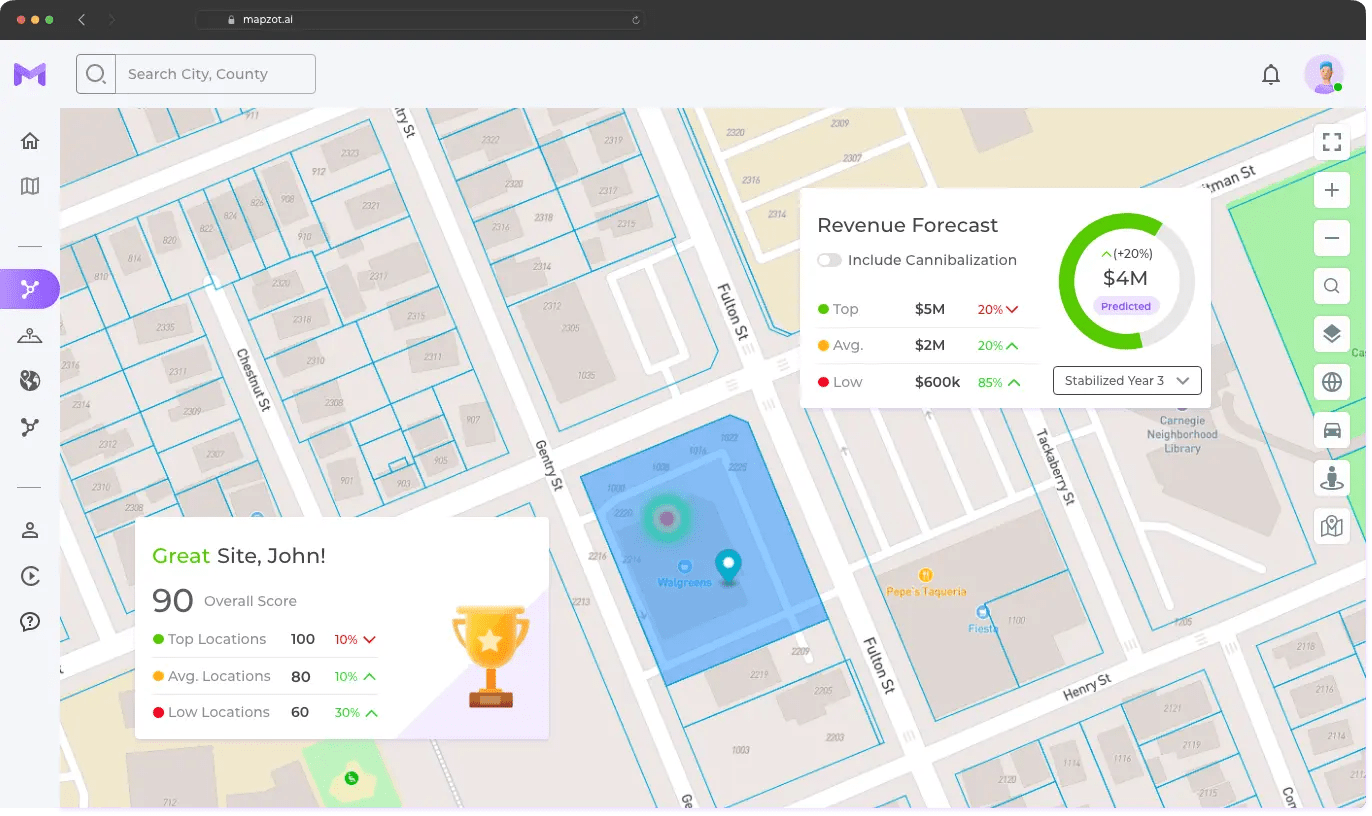Open the Stabilized Year 3 dropdown
1372x816 pixels.
click(x=1127, y=380)
